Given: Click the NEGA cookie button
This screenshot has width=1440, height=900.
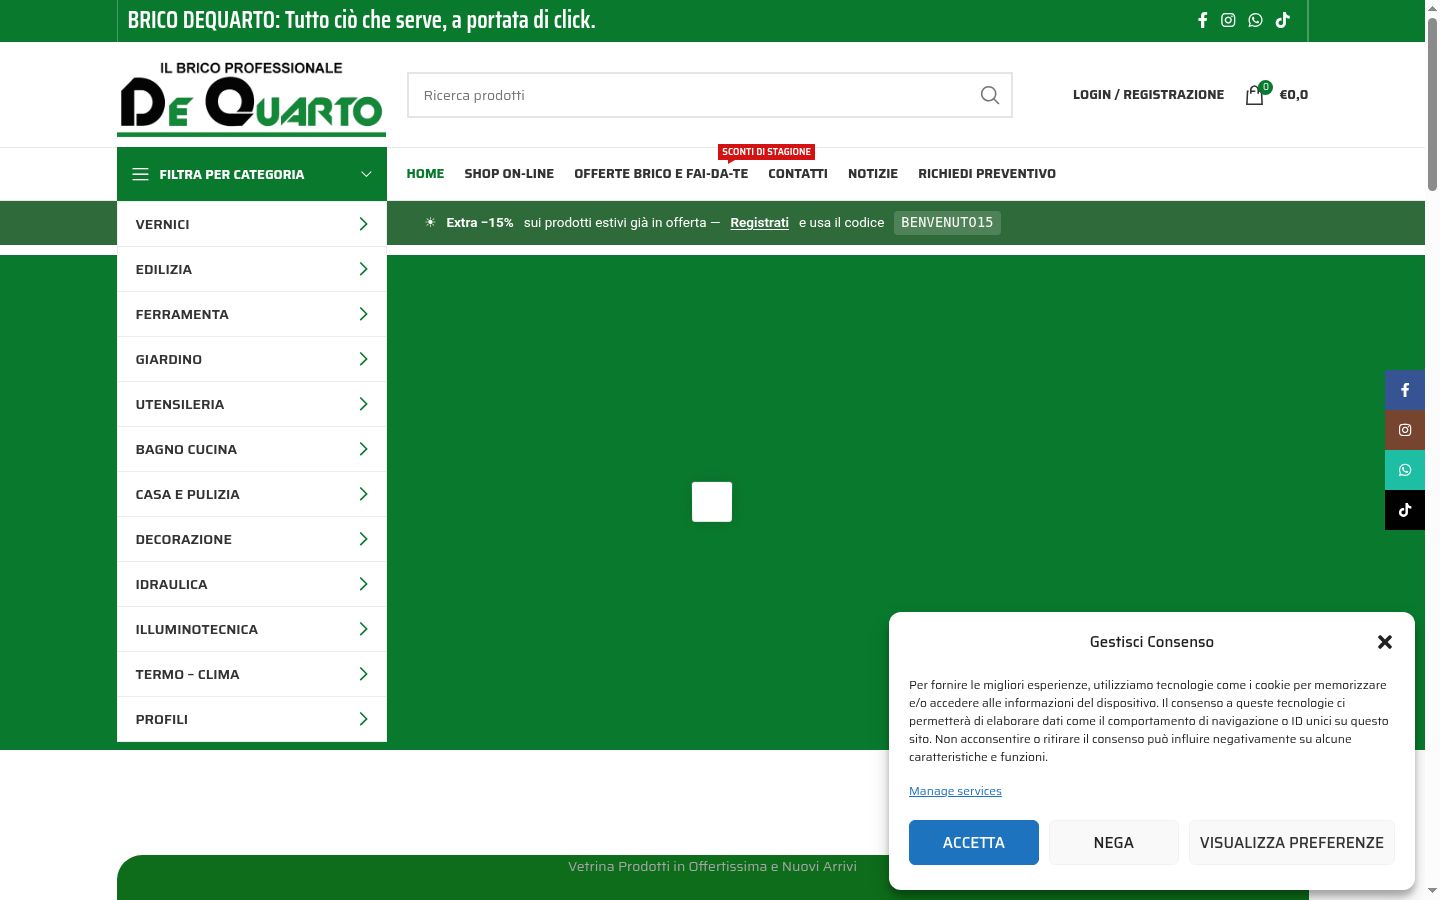Looking at the screenshot, I should pos(1114,842).
